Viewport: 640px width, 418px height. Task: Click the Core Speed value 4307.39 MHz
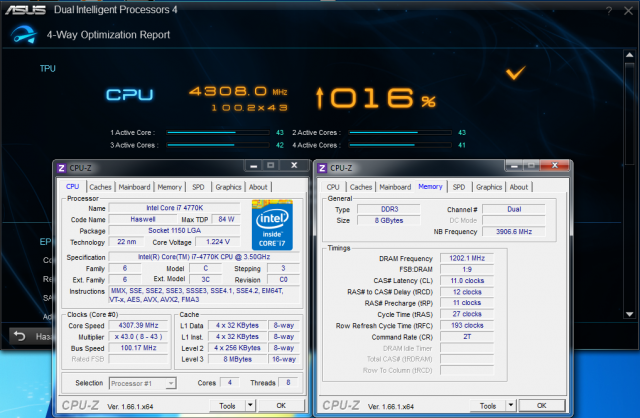point(138,325)
